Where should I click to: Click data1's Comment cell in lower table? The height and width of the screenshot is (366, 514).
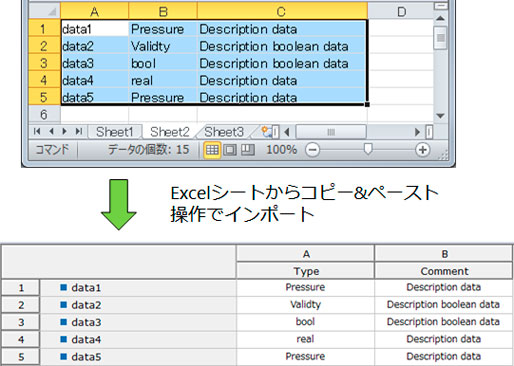[444, 287]
